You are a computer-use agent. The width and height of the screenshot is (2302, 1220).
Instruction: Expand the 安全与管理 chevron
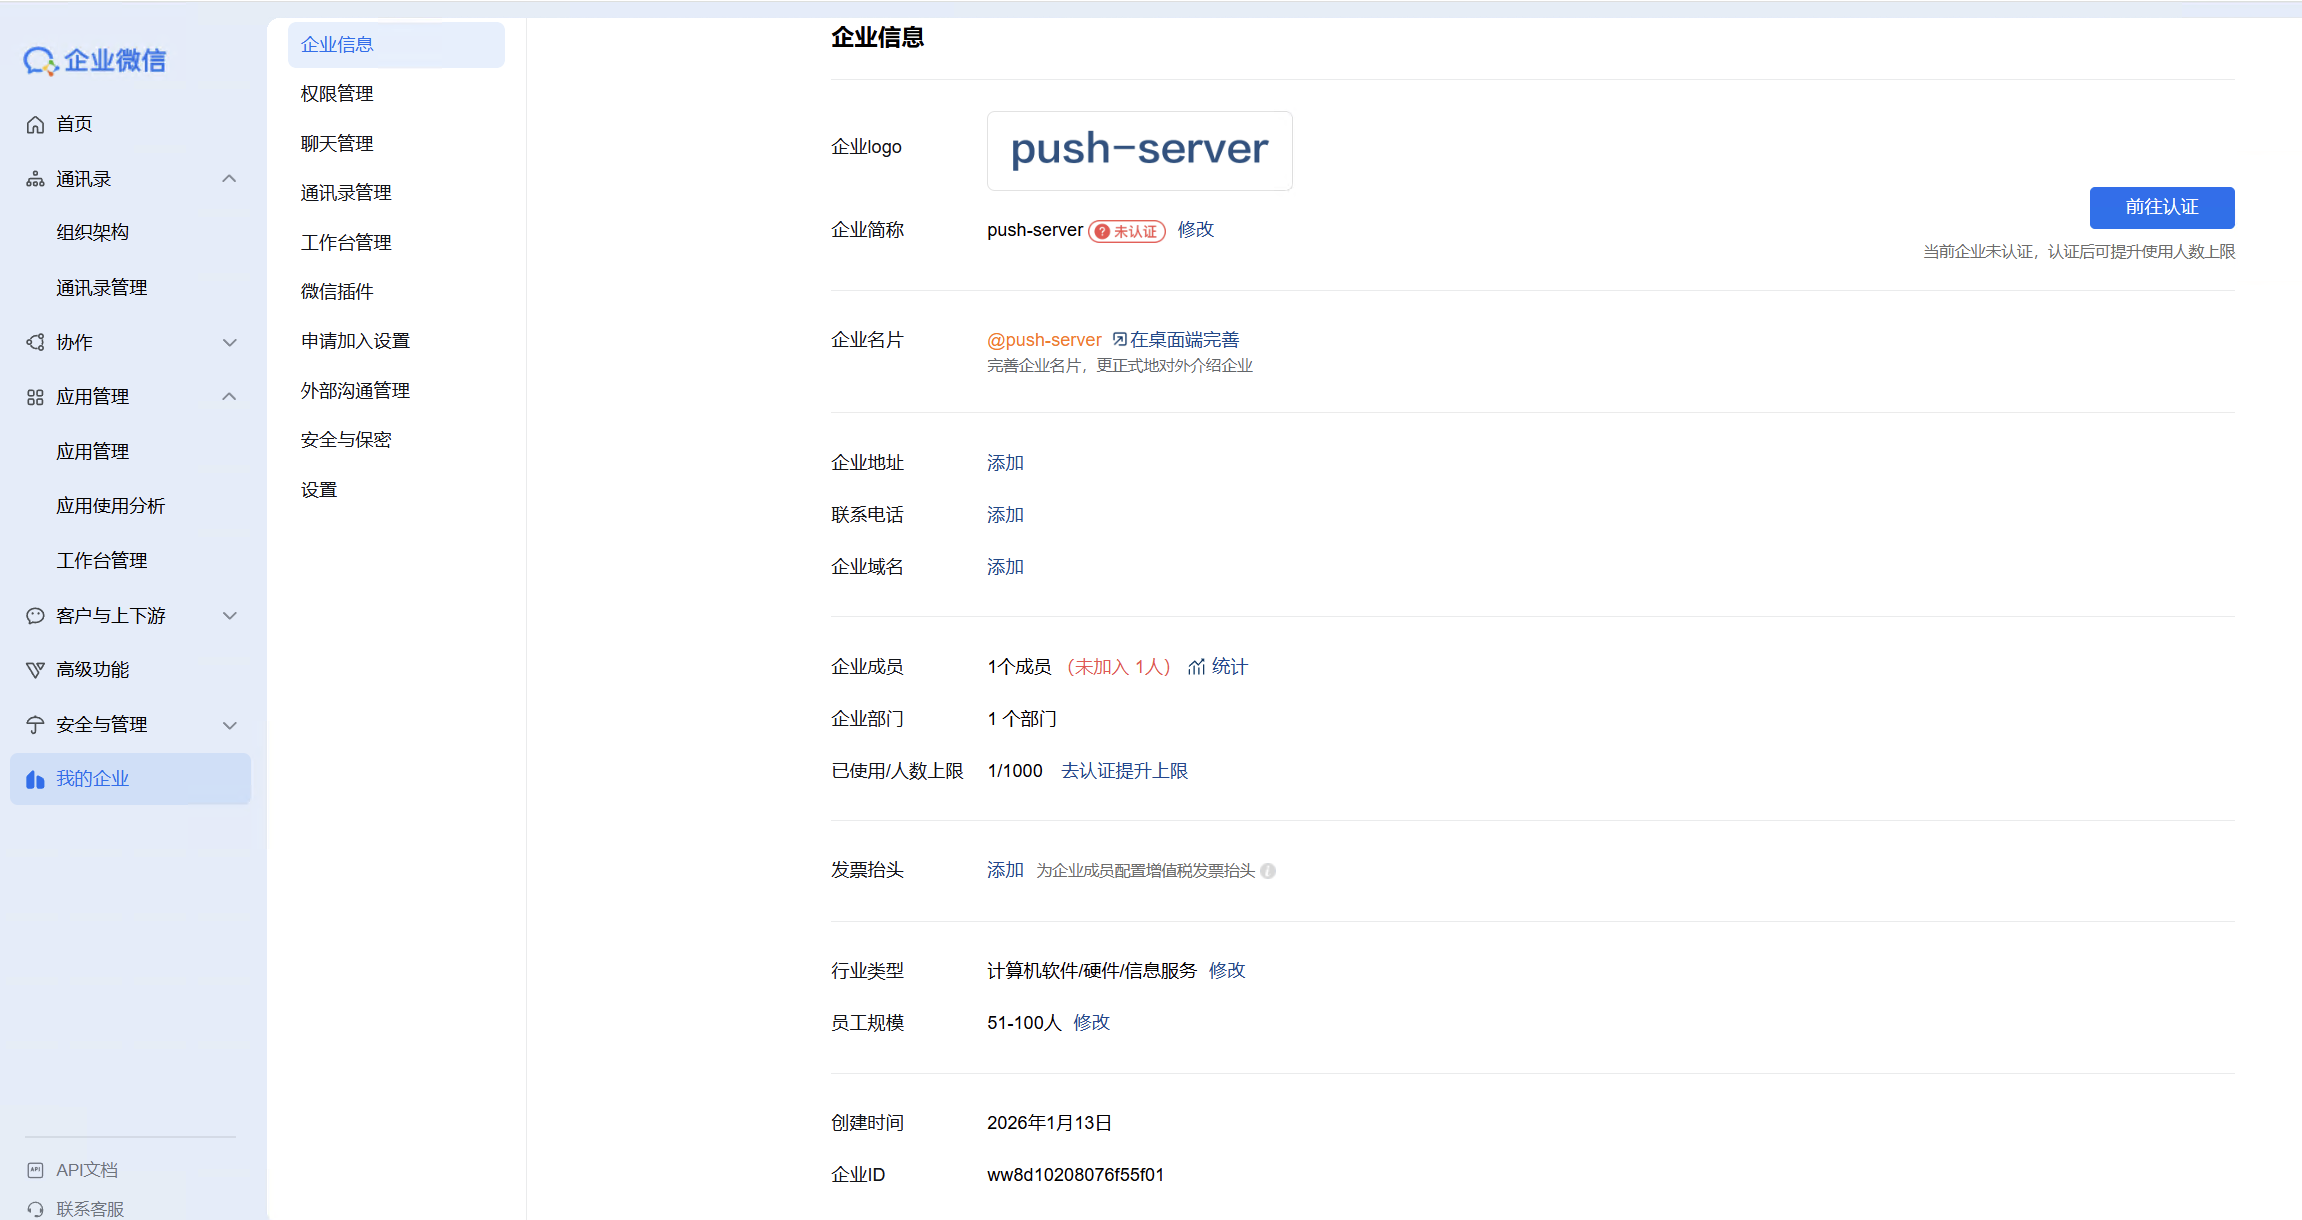(229, 725)
